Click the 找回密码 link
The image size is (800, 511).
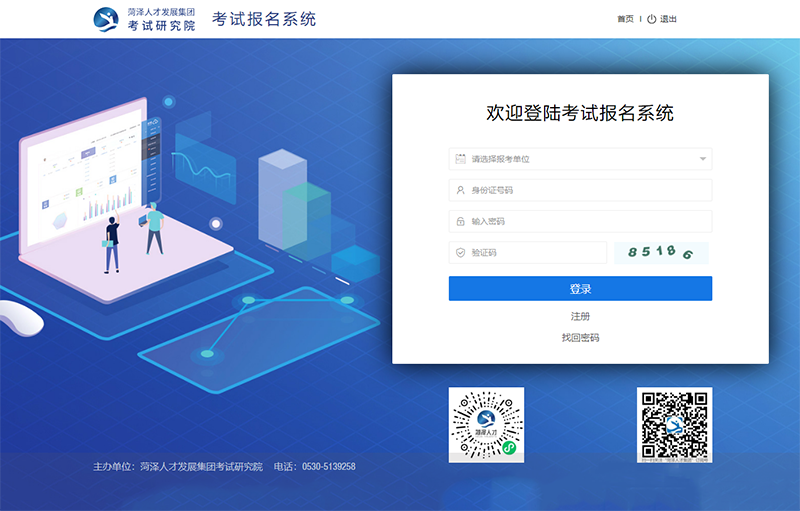pos(580,338)
